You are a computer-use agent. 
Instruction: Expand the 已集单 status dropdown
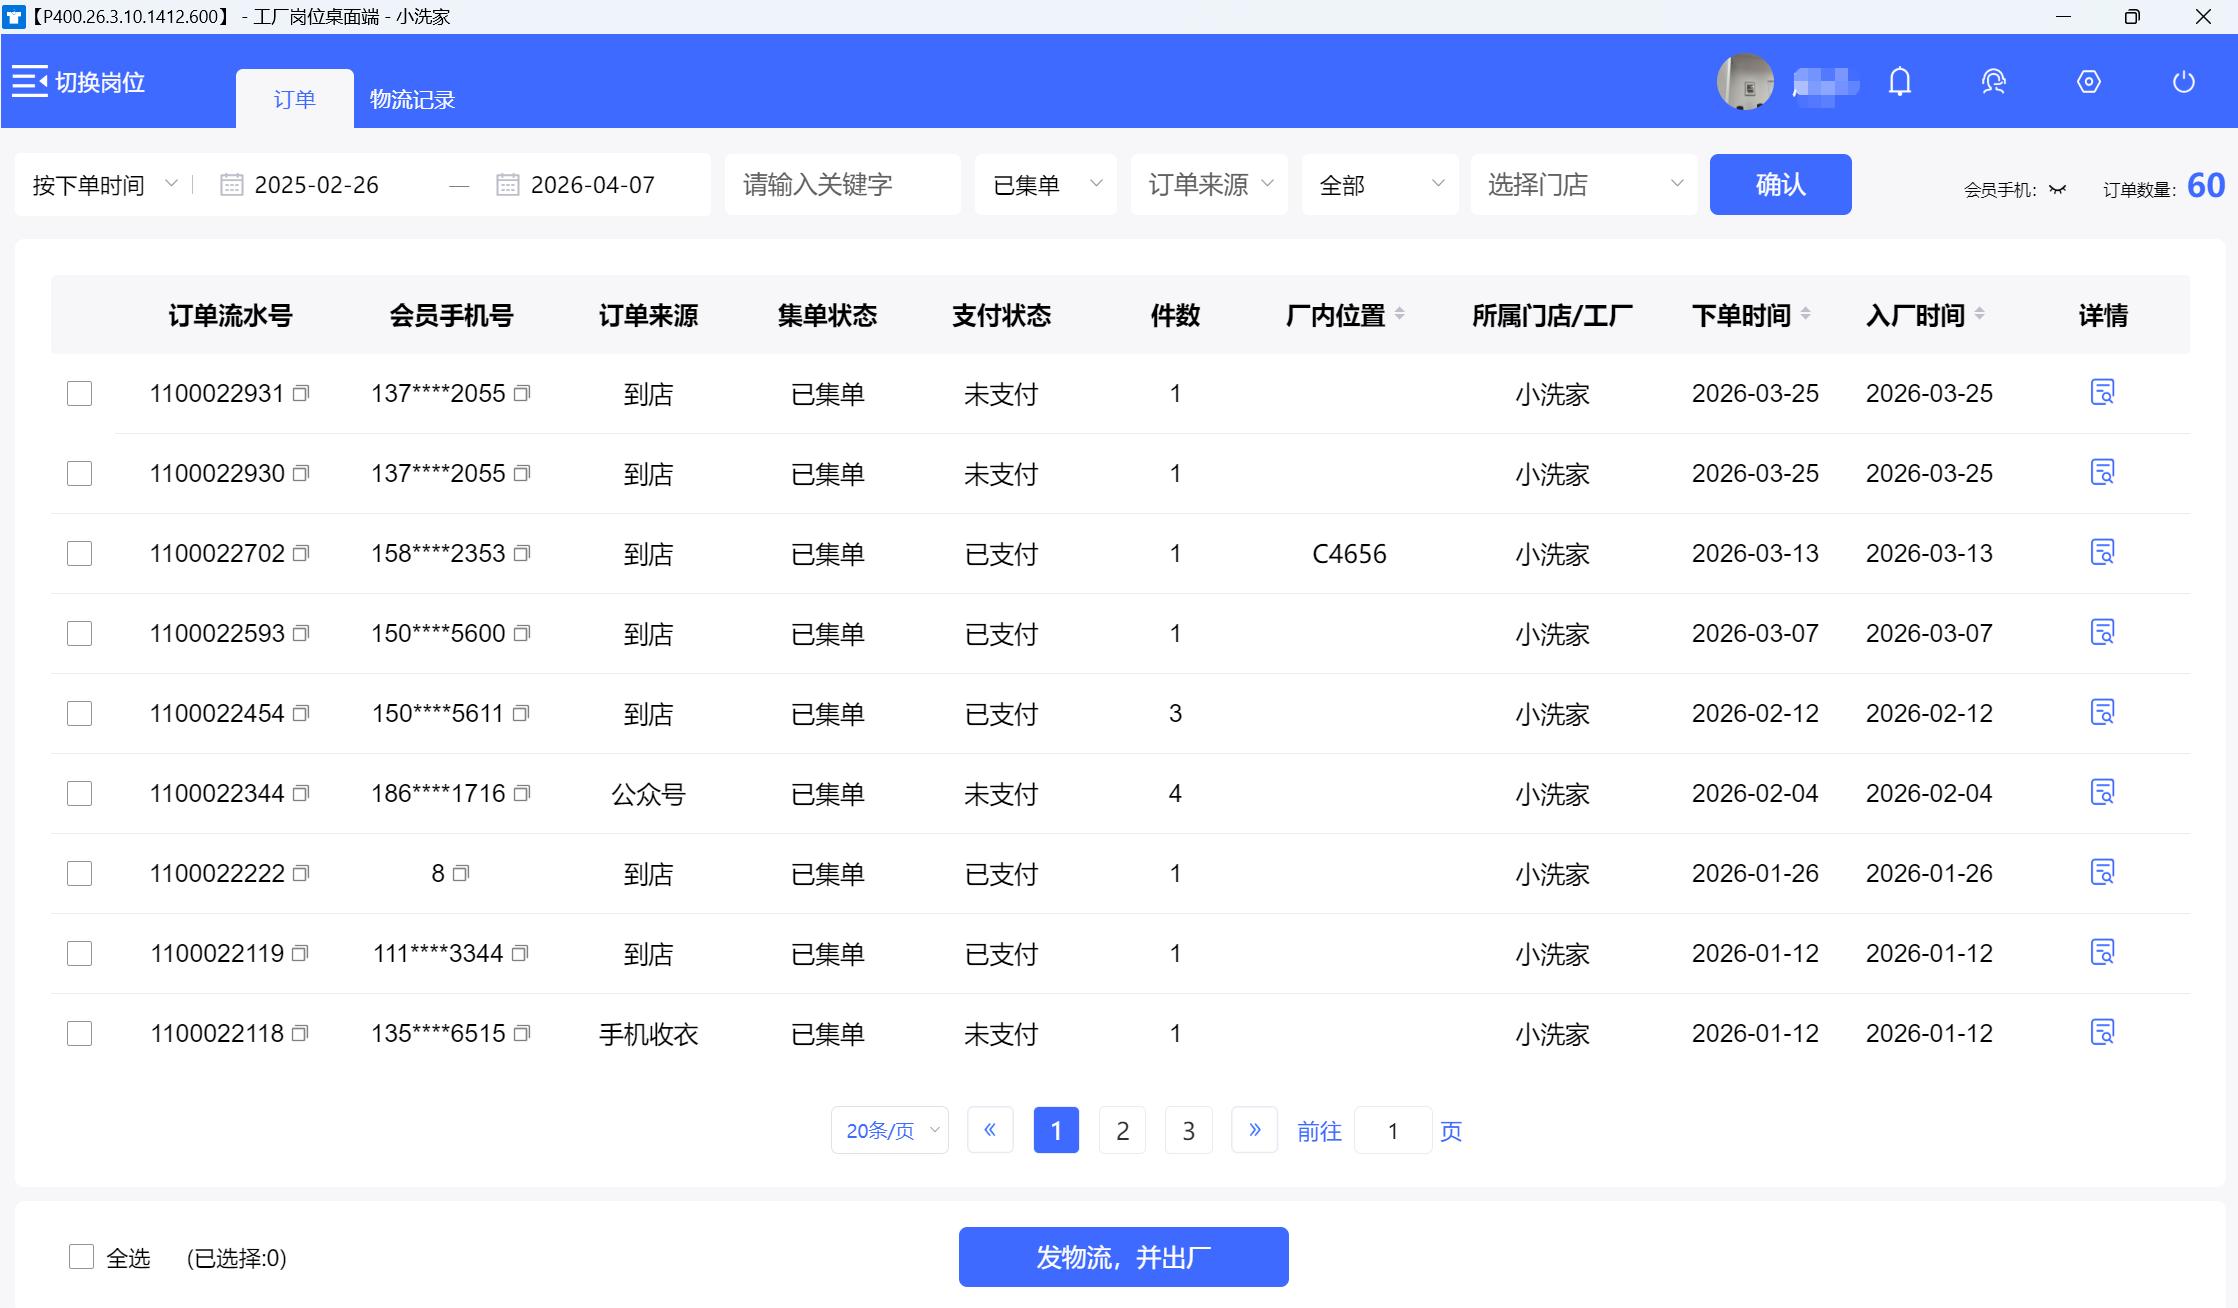[x=1045, y=184]
